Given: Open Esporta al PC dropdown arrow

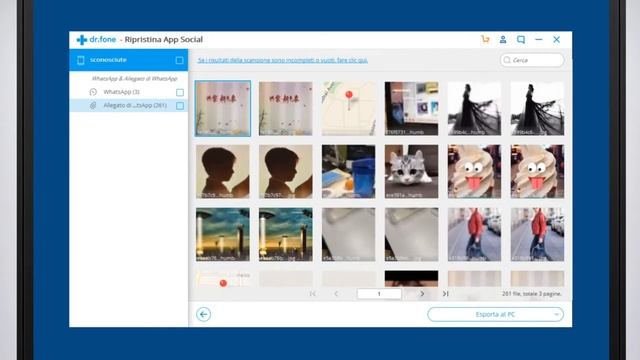Looking at the screenshot, I should pyautogui.click(x=556, y=314).
